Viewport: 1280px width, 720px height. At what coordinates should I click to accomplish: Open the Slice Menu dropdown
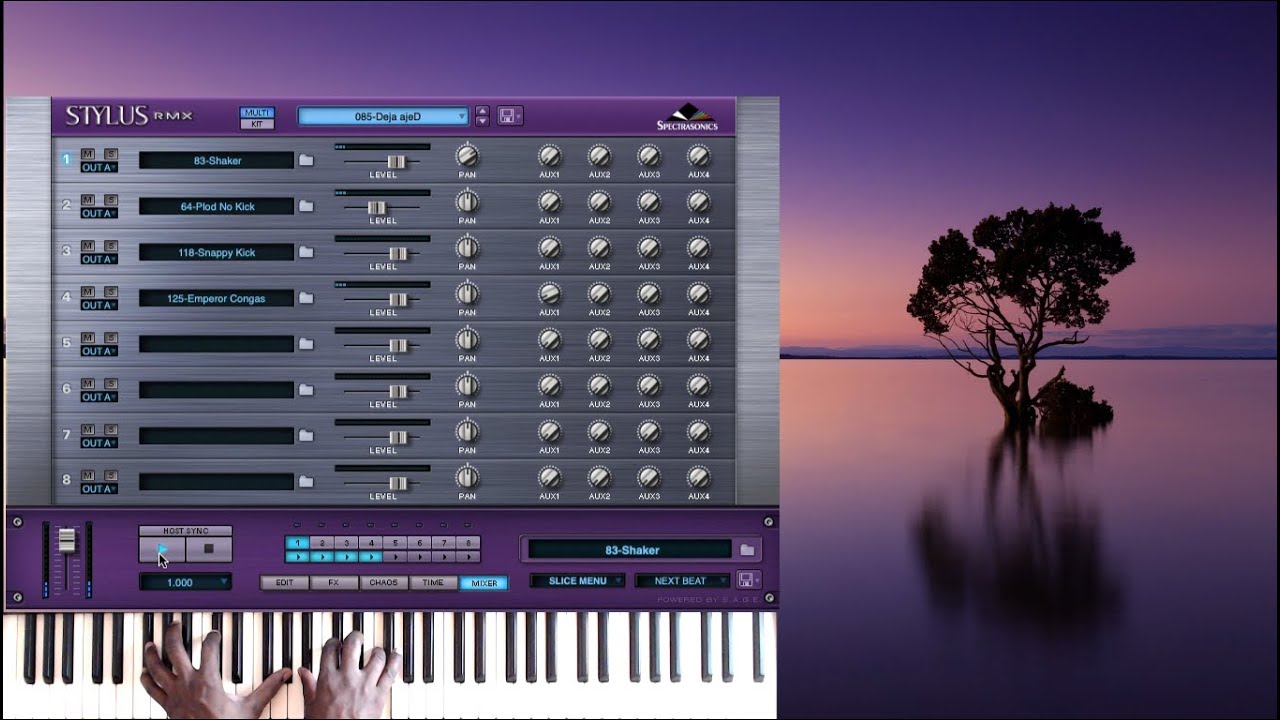[578, 581]
